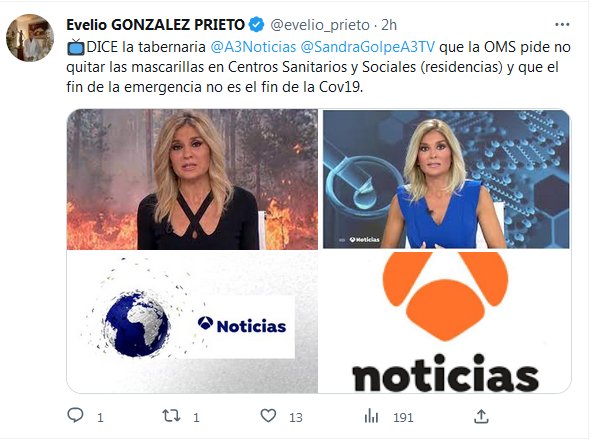This screenshot has width=594, height=440.
Task: Click the reply speech bubble icon
Action: (x=75, y=416)
